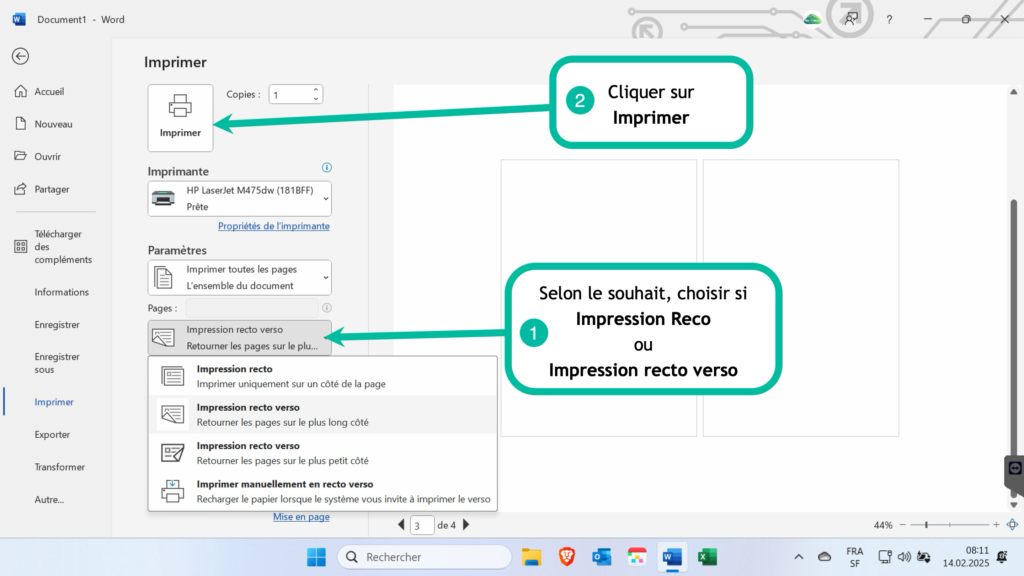This screenshot has height=576, width=1024.
Task: Click the zoom to page icon
Action: point(1012,524)
